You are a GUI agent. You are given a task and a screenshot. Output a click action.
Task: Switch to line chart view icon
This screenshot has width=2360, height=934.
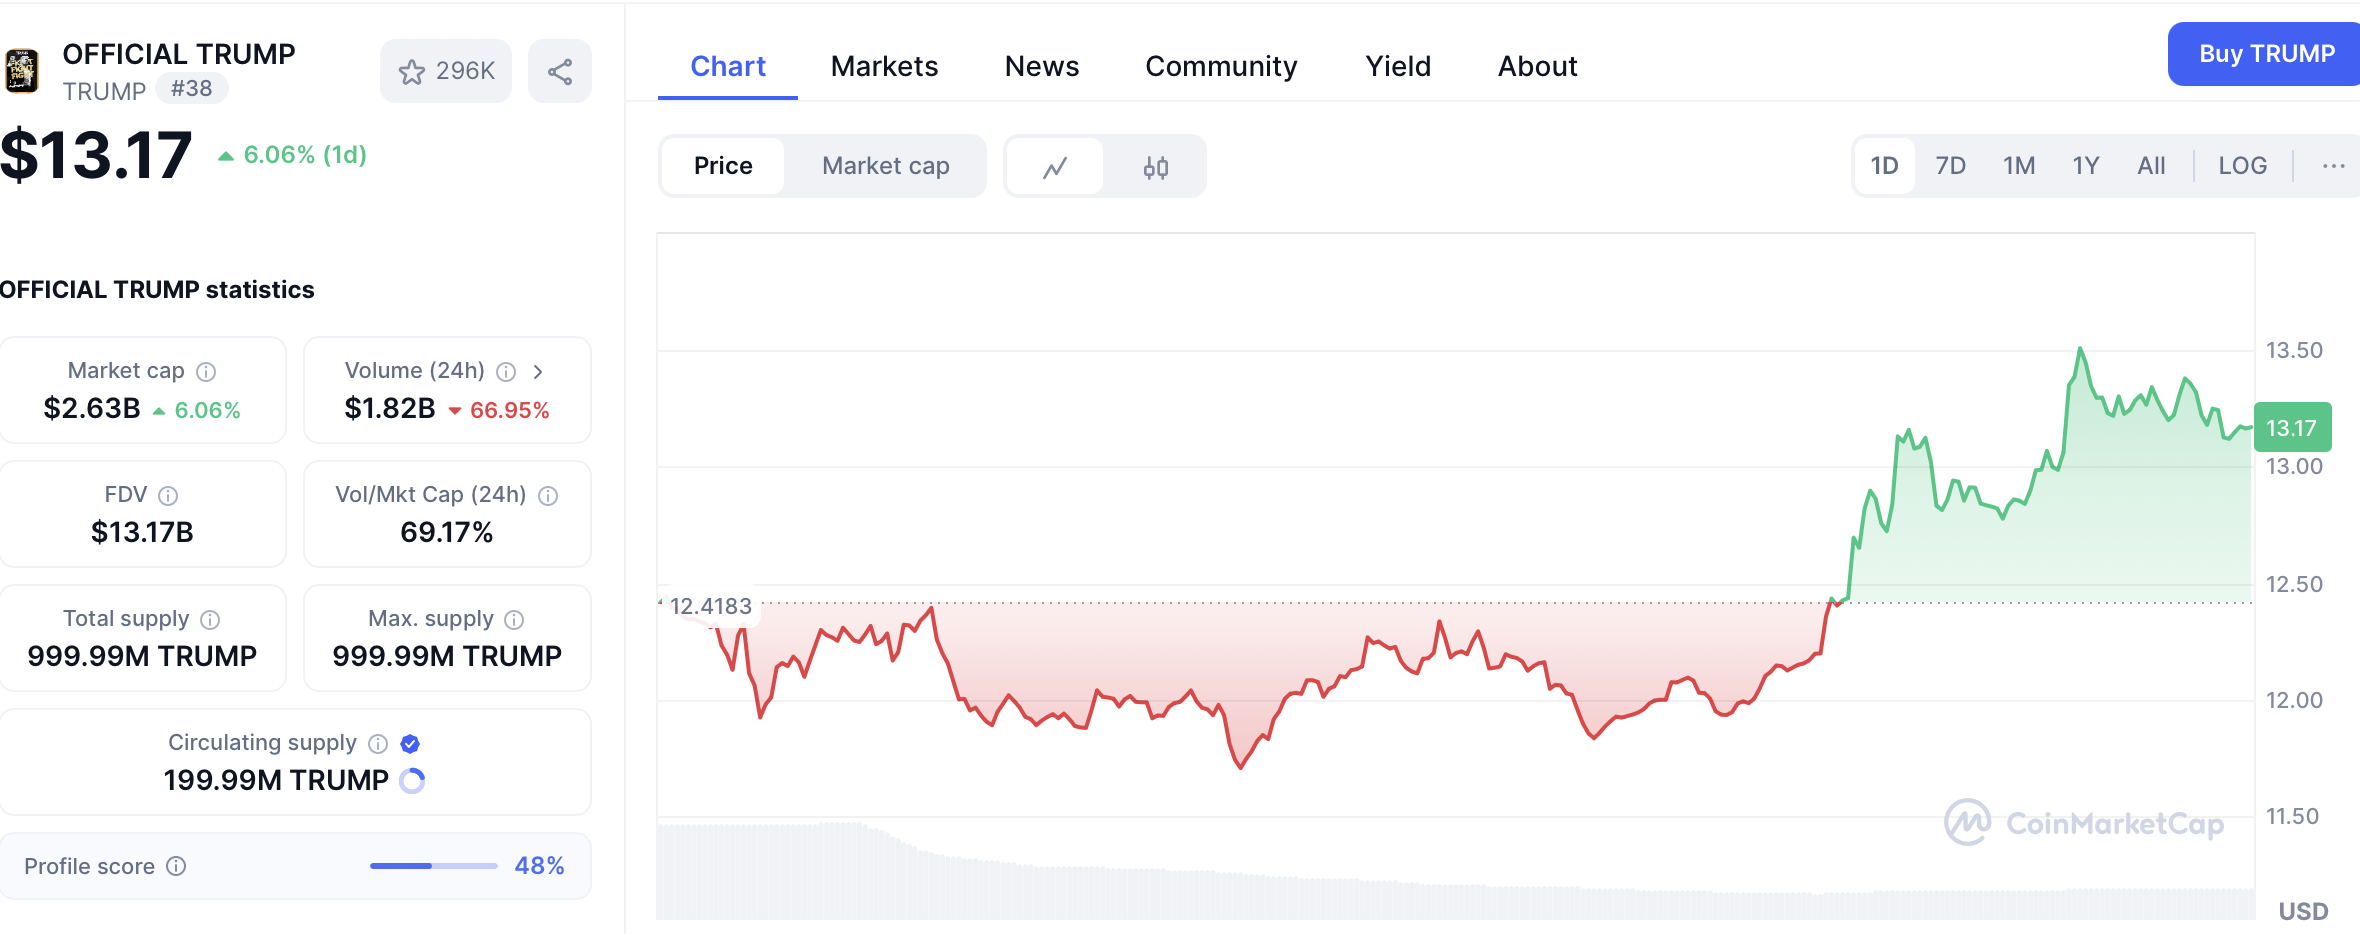[x=1055, y=167]
